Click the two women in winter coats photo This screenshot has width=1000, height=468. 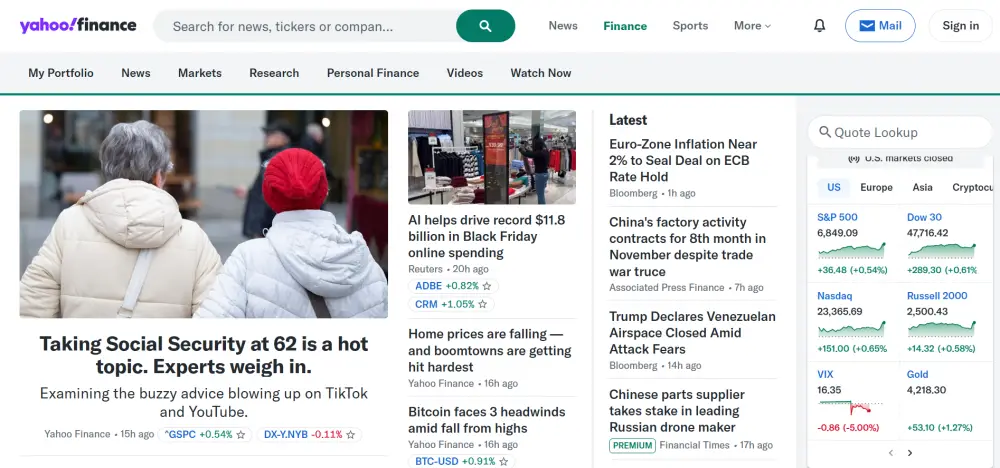point(203,214)
